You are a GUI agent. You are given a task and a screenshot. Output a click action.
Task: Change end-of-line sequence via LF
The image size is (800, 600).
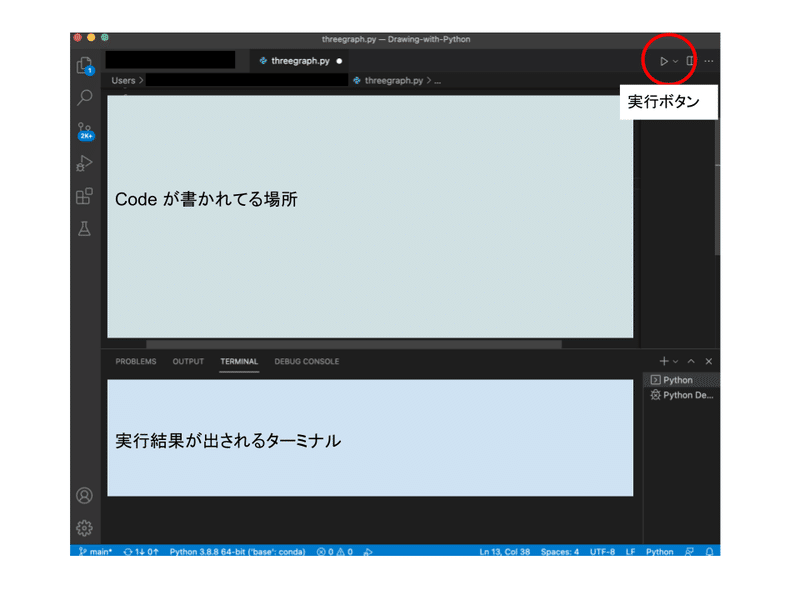tap(630, 552)
